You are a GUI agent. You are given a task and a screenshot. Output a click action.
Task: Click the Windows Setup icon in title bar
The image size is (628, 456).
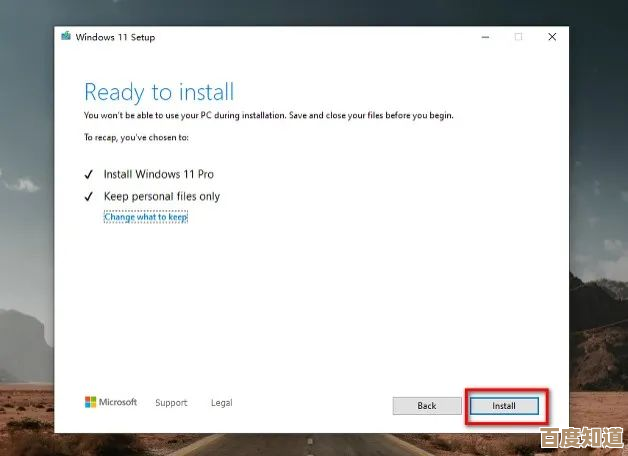click(66, 37)
